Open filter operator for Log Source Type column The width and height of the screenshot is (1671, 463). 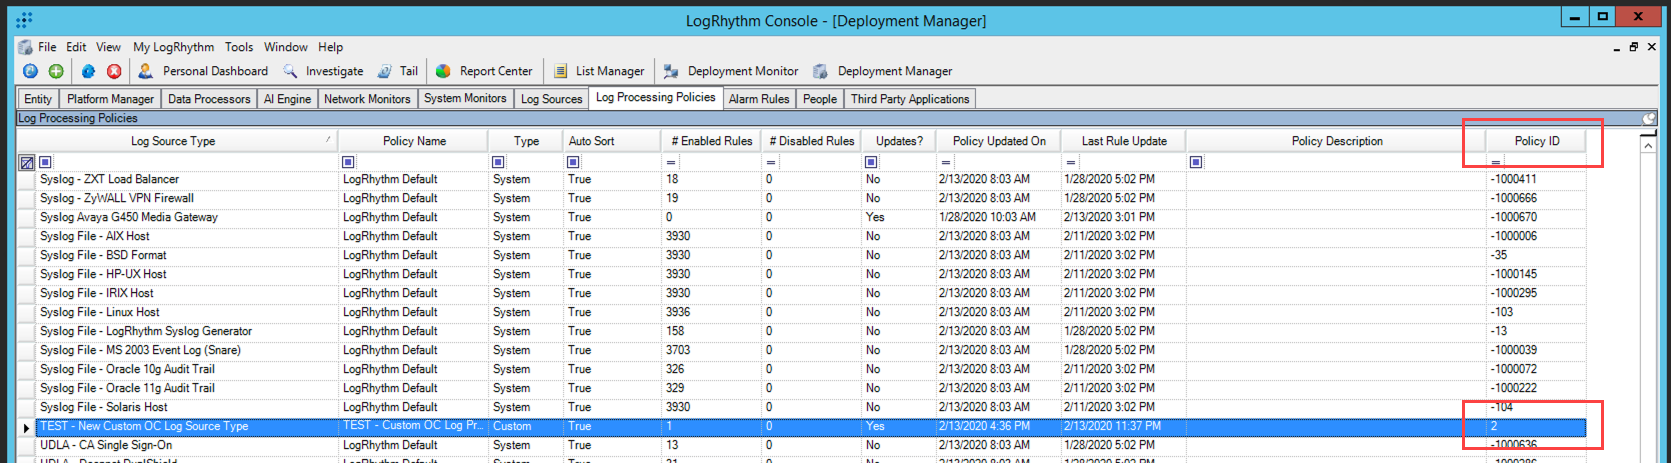pyautogui.click(x=45, y=162)
